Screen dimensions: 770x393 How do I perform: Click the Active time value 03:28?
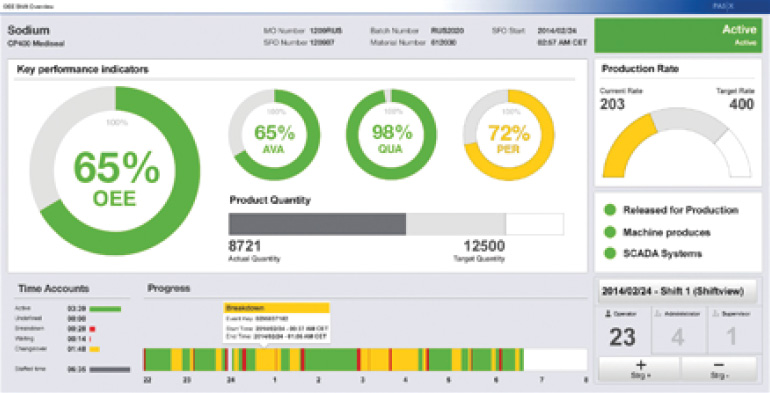click(x=77, y=309)
